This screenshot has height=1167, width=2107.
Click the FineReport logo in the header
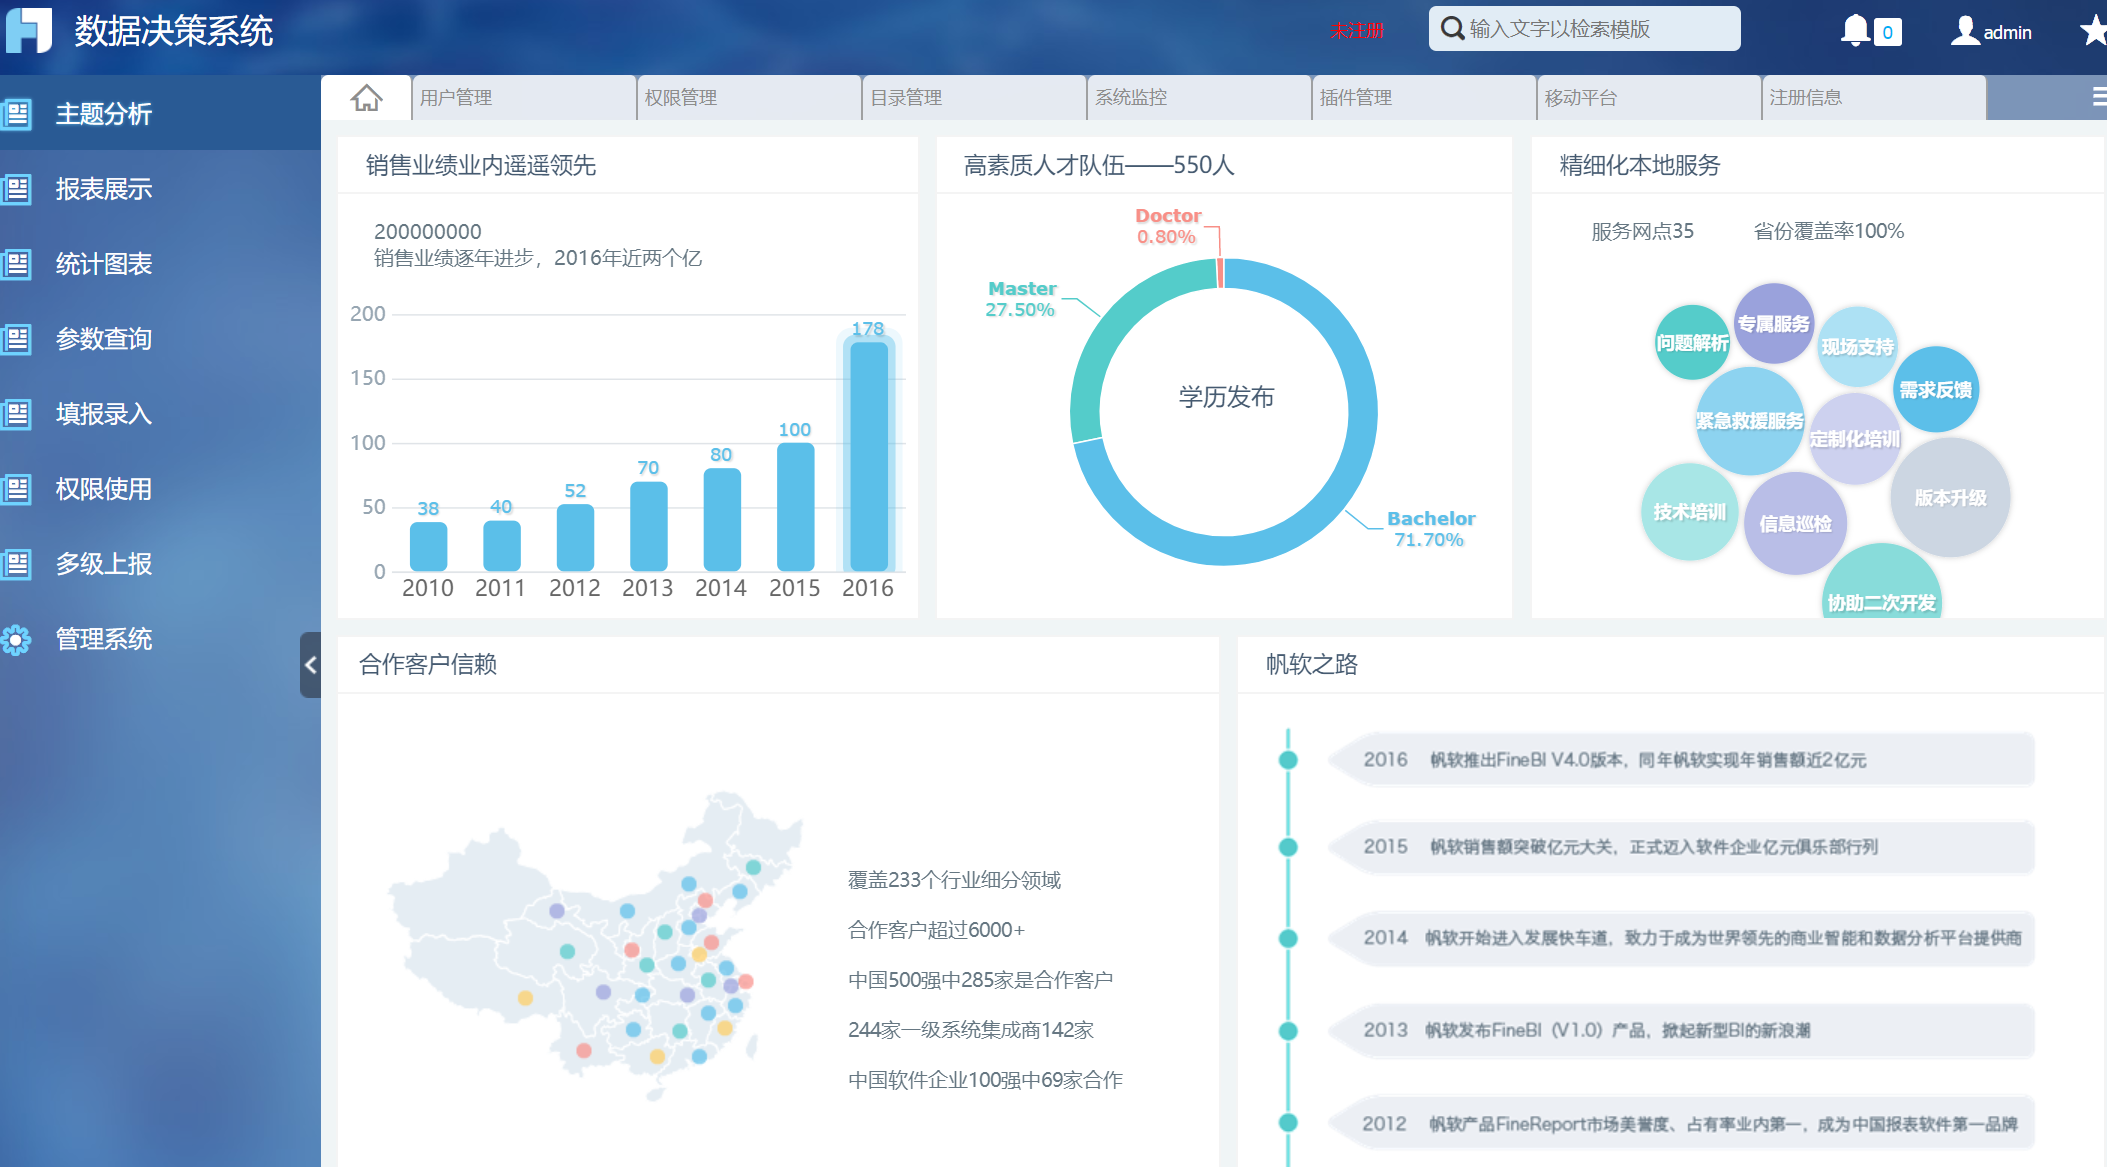[28, 30]
